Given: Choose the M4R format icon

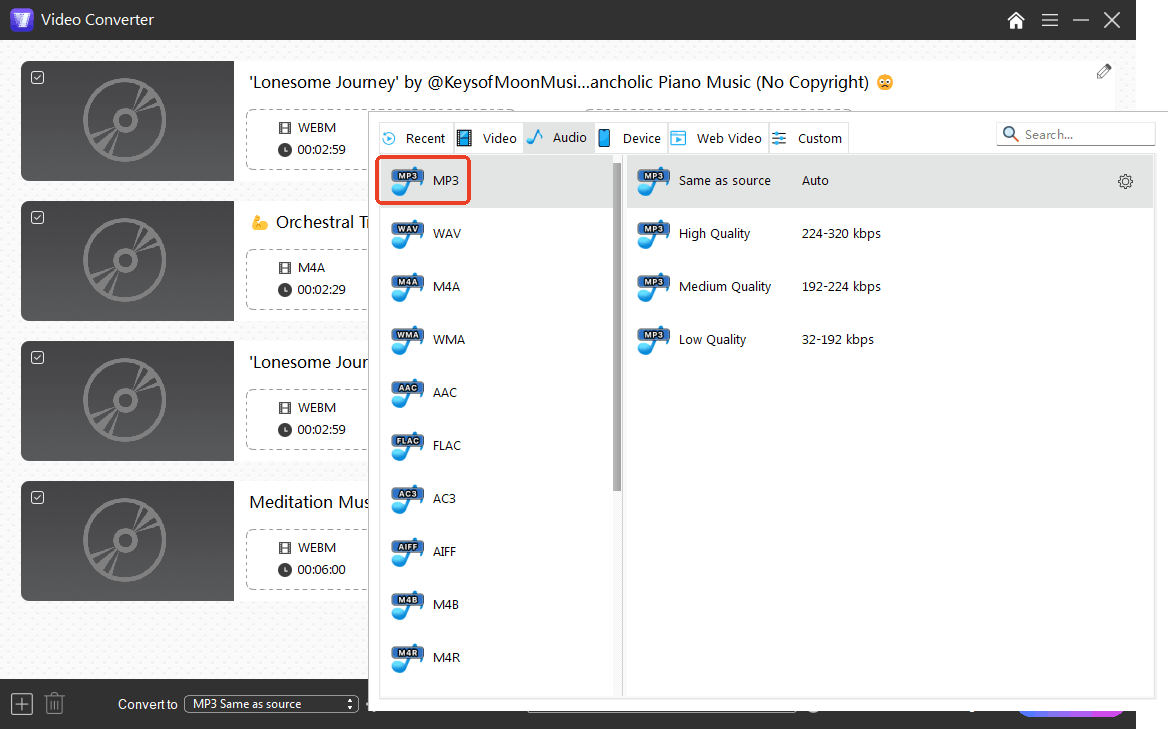Looking at the screenshot, I should point(407,659).
